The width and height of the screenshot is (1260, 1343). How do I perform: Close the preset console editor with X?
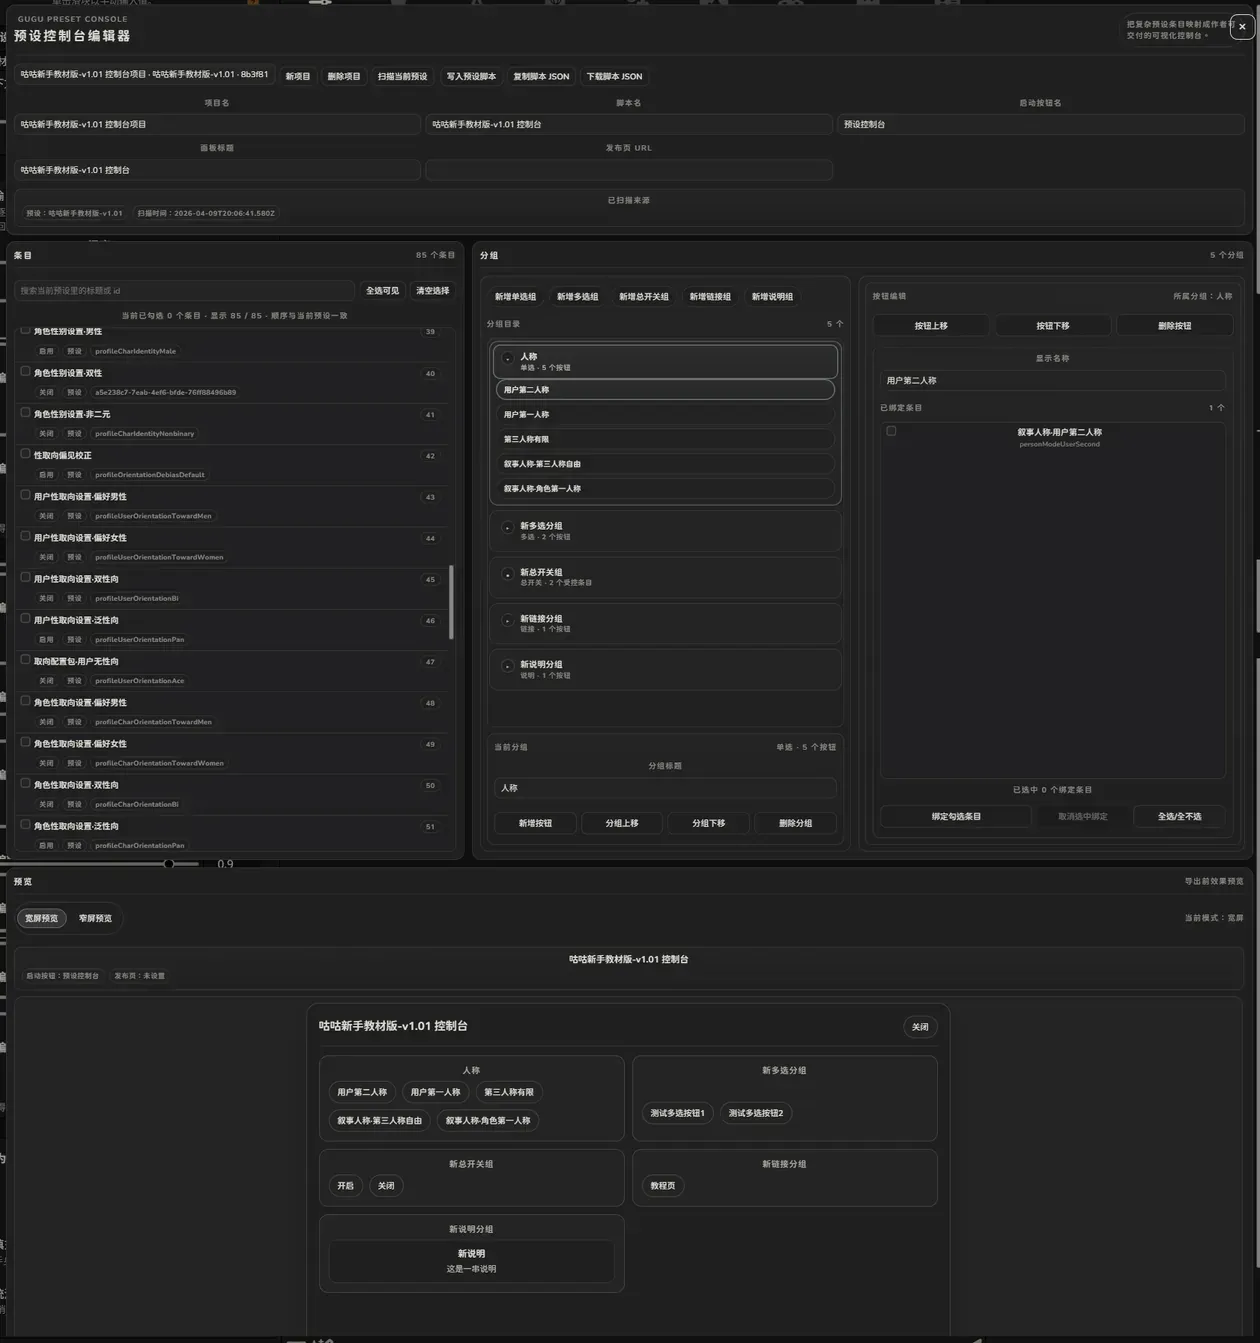[1242, 27]
